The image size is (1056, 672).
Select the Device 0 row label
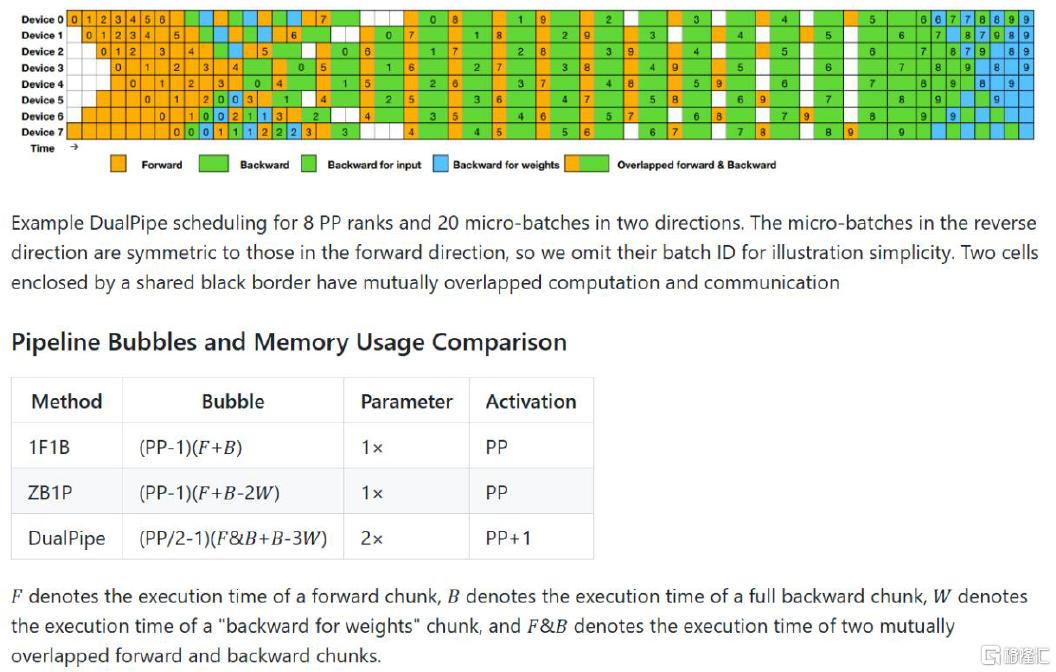42,20
